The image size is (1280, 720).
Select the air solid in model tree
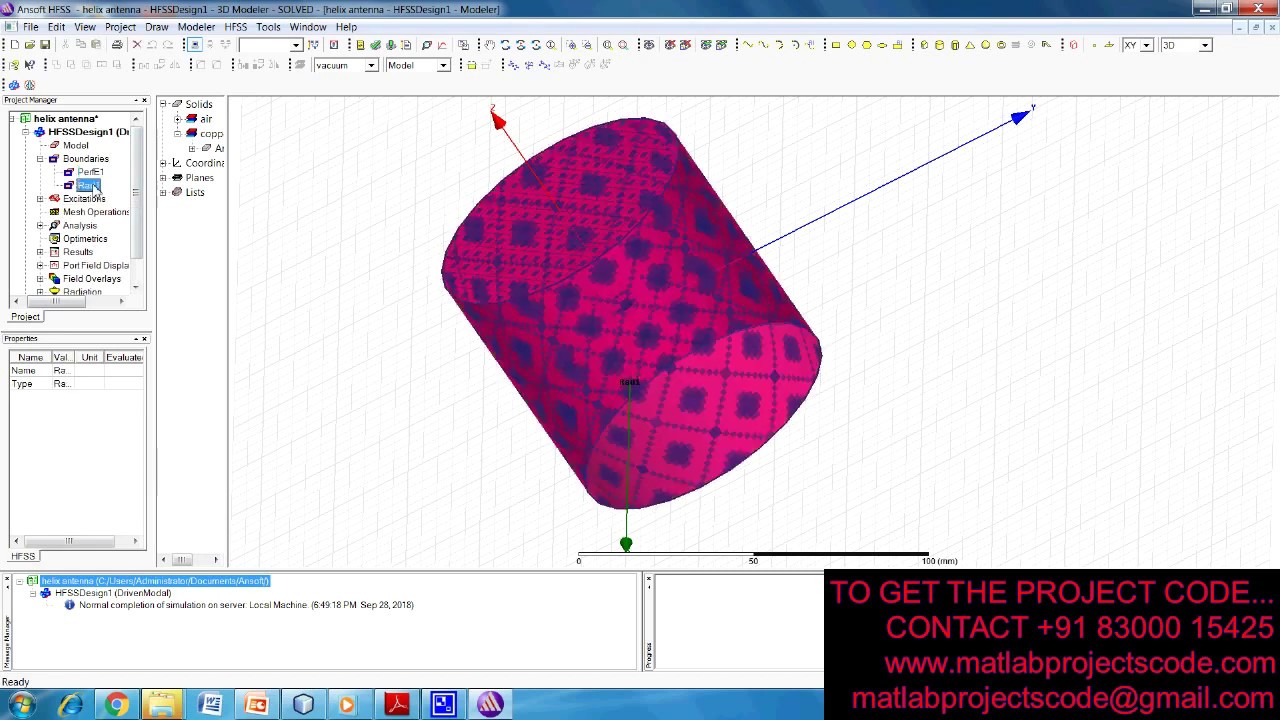click(205, 119)
